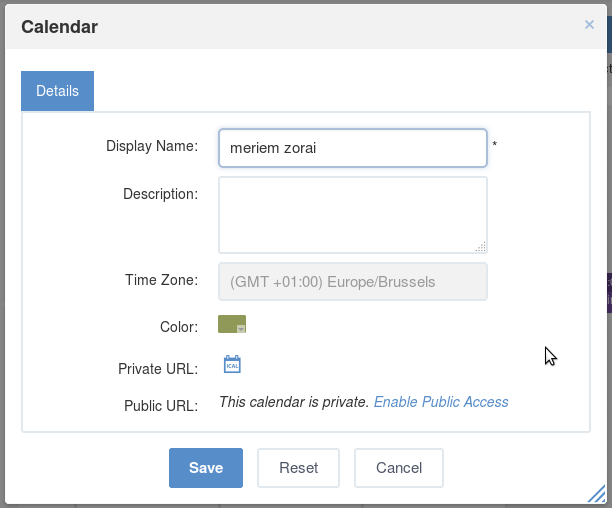Reset the calendar form

pyautogui.click(x=298, y=468)
